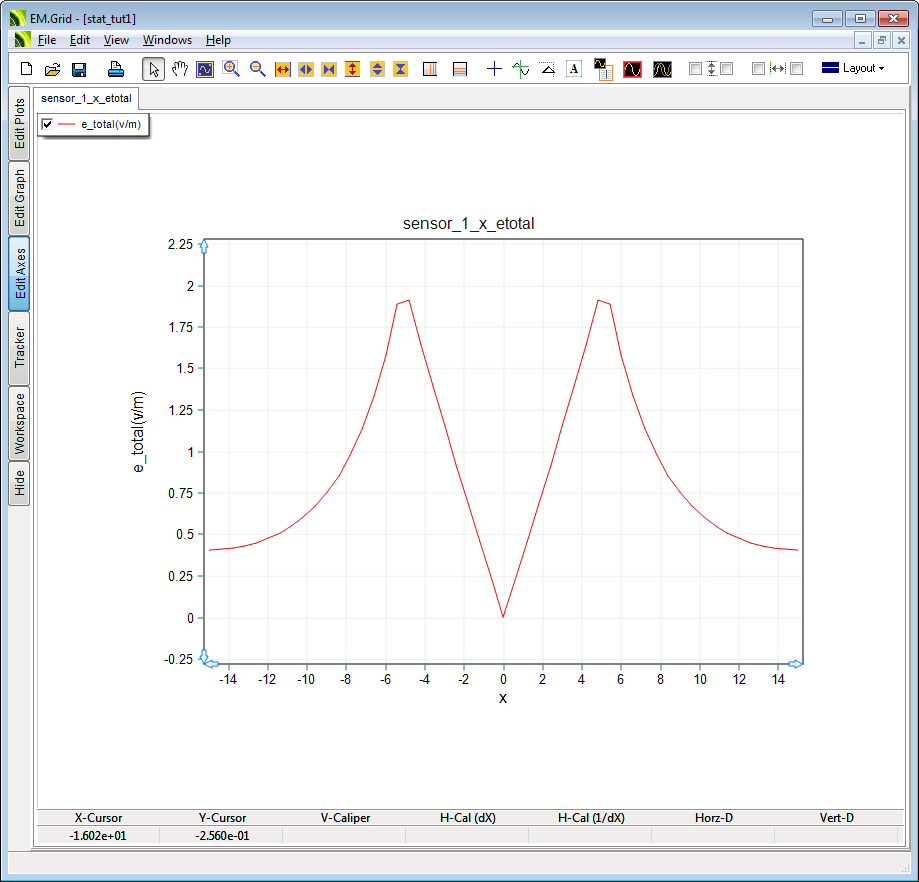Print the graph using the printer icon
The height and width of the screenshot is (882, 919).
tap(116, 69)
